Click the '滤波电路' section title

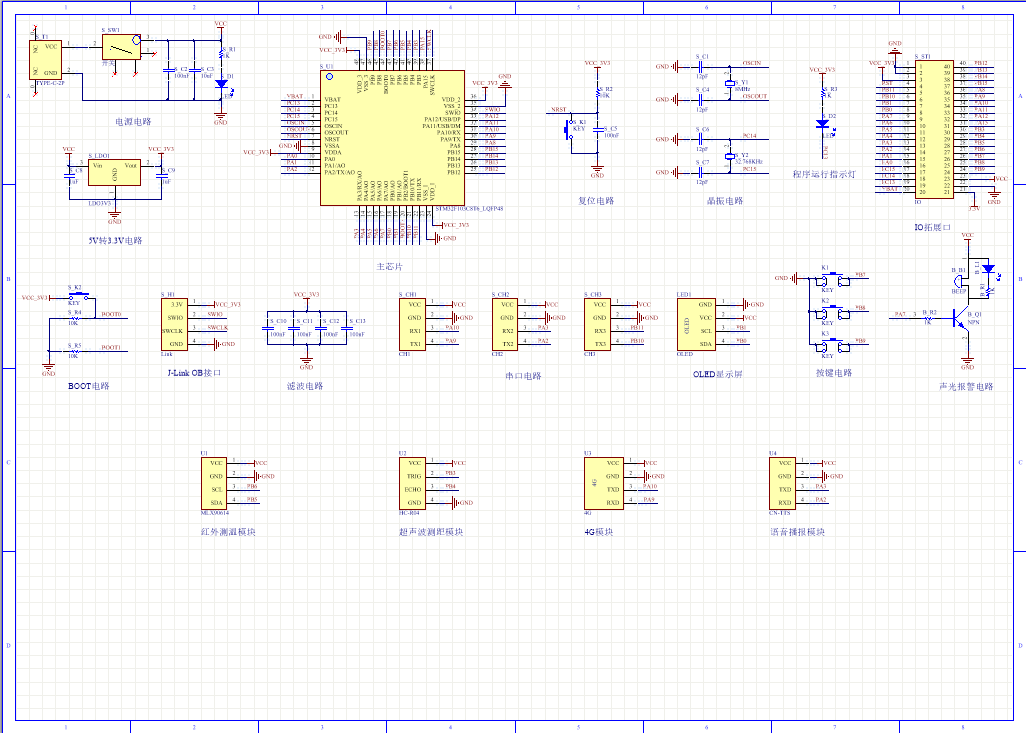305,386
